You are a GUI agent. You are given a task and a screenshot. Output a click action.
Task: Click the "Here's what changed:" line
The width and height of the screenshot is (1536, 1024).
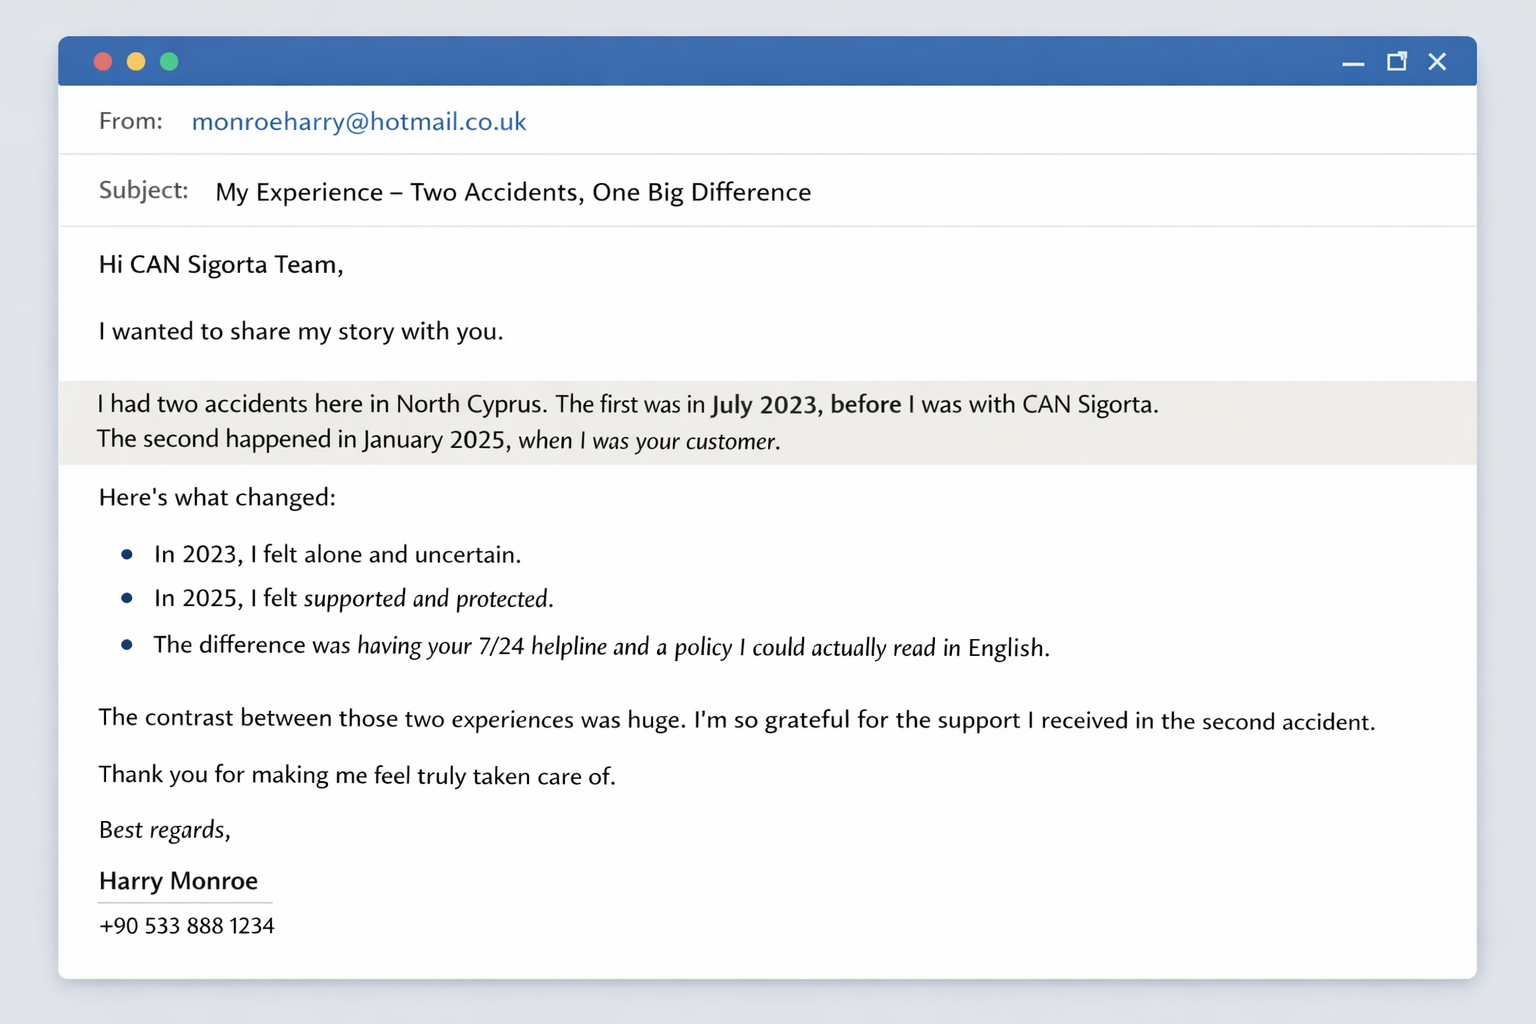coord(217,498)
